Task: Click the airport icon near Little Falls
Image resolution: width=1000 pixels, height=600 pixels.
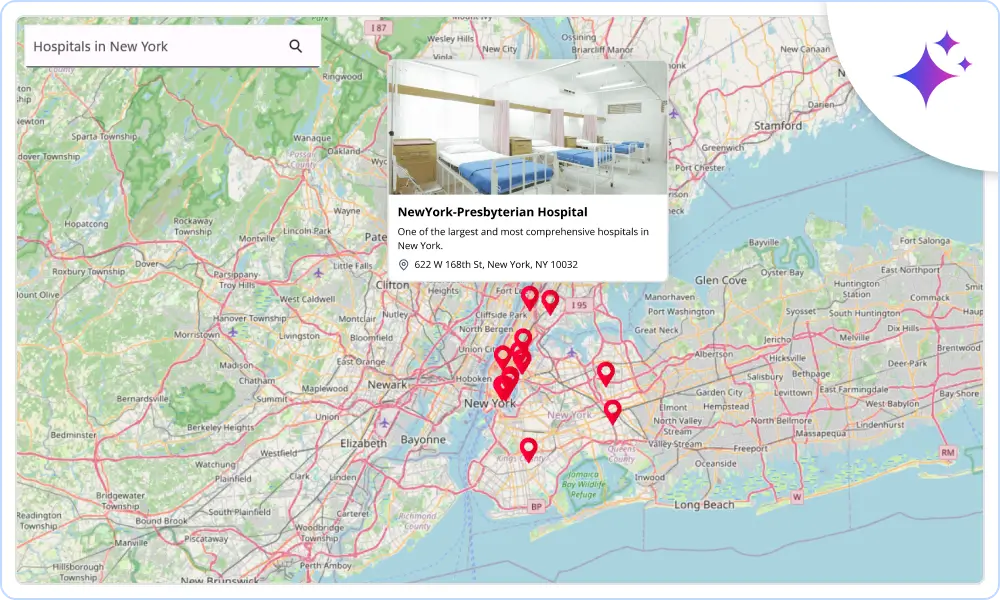Action: point(318,273)
